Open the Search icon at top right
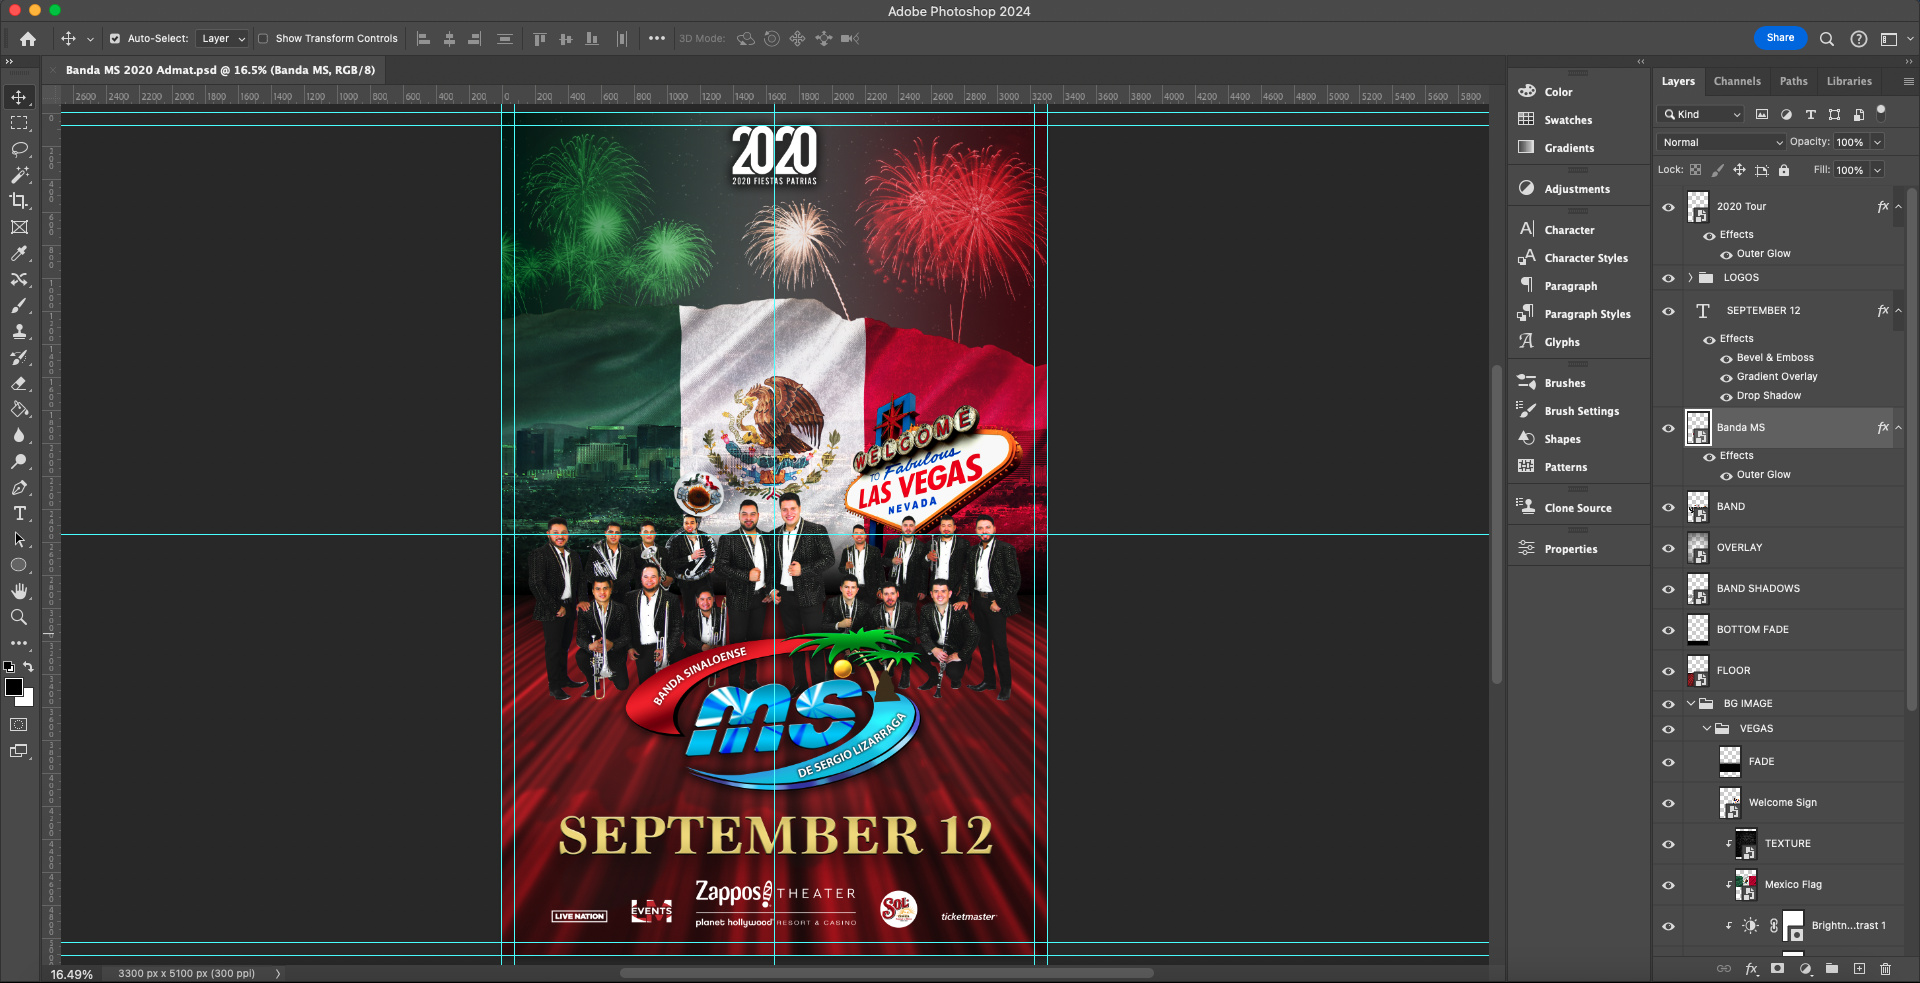 [x=1827, y=39]
